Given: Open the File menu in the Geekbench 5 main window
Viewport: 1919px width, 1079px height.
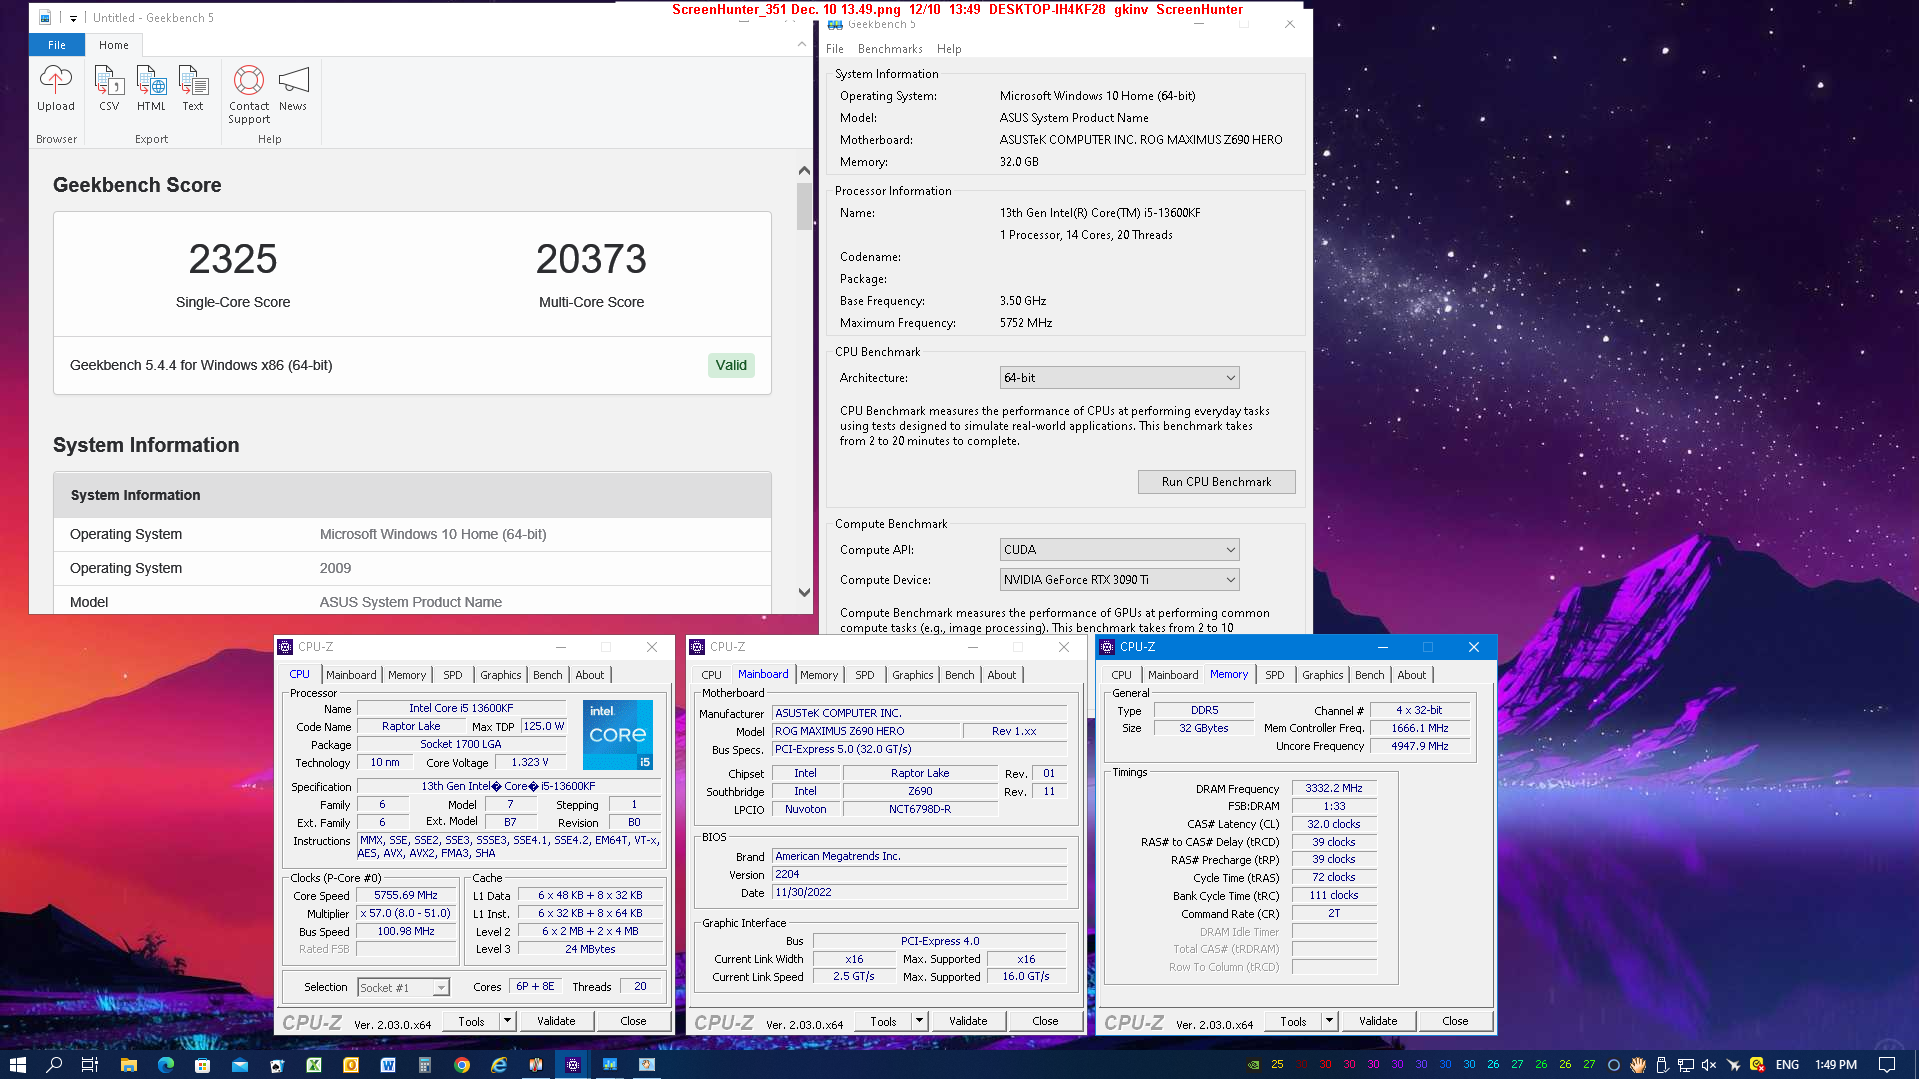Looking at the screenshot, I should [835, 48].
